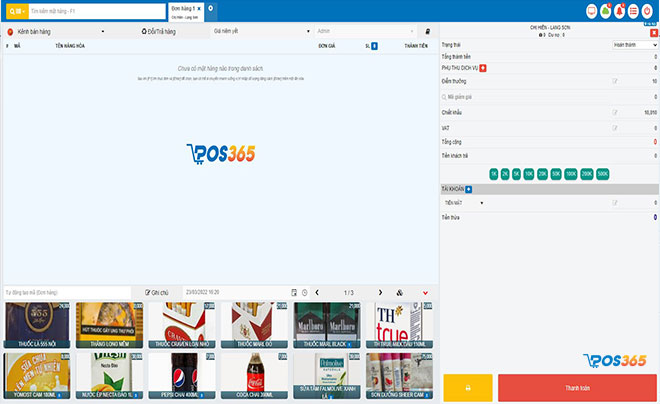The height and width of the screenshot is (404, 660).
Task: Select the 10K quick cash button
Action: click(x=529, y=174)
